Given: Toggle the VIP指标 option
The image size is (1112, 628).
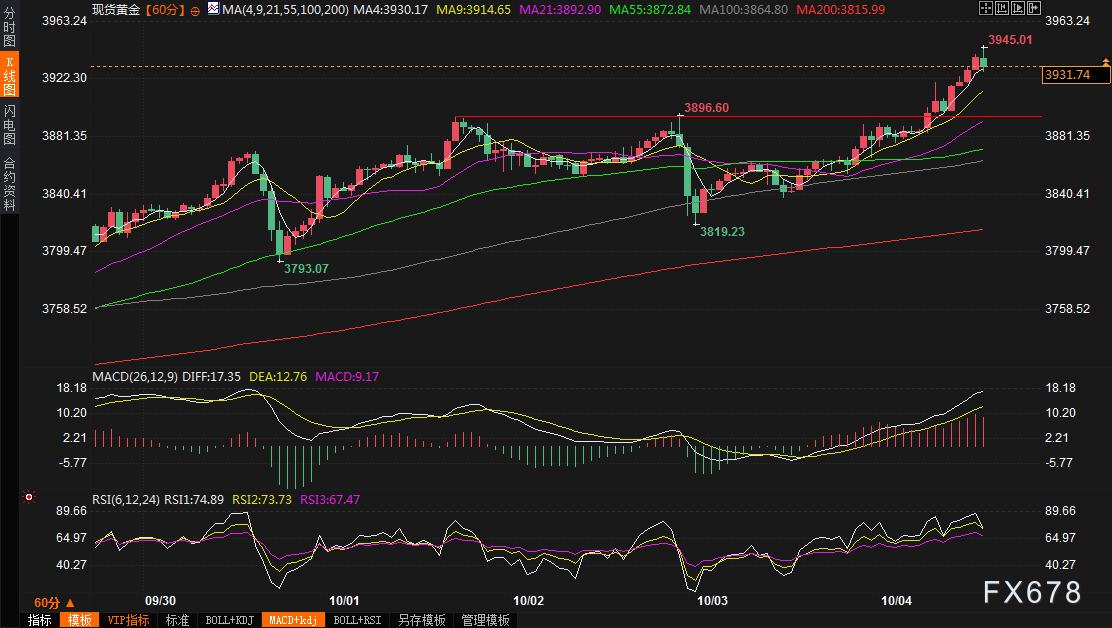Looking at the screenshot, I should coord(129,620).
